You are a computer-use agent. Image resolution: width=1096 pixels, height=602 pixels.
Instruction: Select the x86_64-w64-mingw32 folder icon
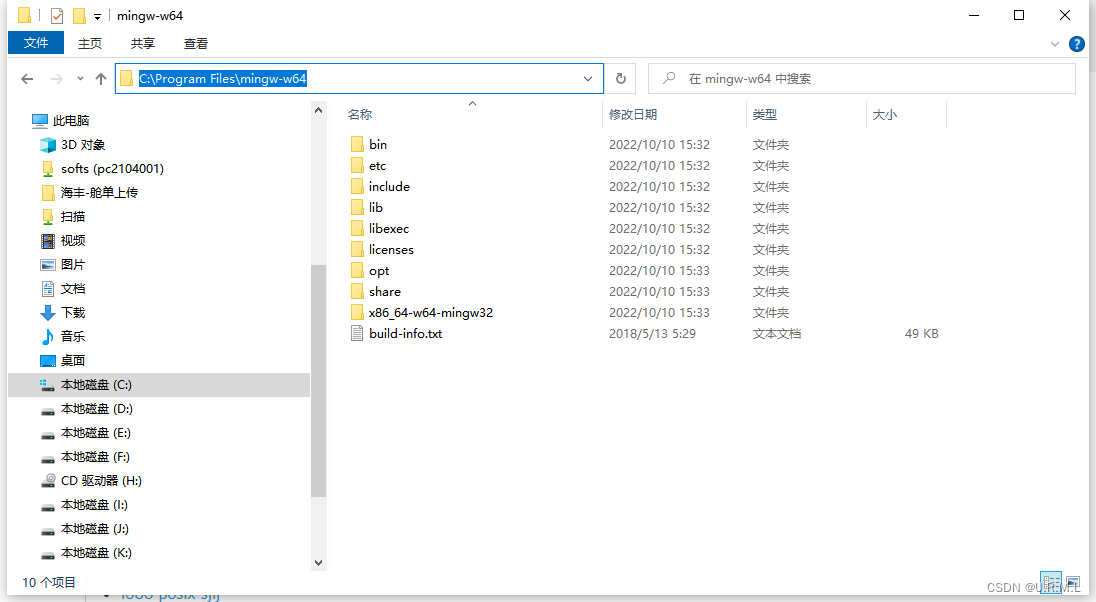[357, 313]
